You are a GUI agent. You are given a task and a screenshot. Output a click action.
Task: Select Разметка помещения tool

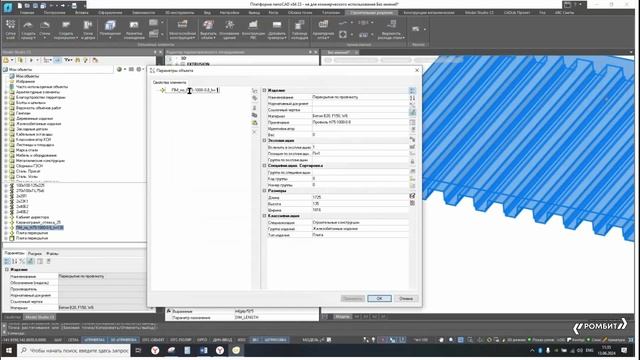point(134,29)
